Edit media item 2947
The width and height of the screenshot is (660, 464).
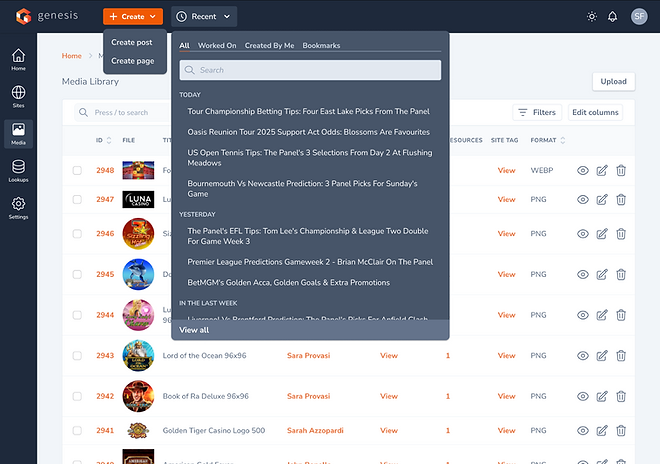602,200
